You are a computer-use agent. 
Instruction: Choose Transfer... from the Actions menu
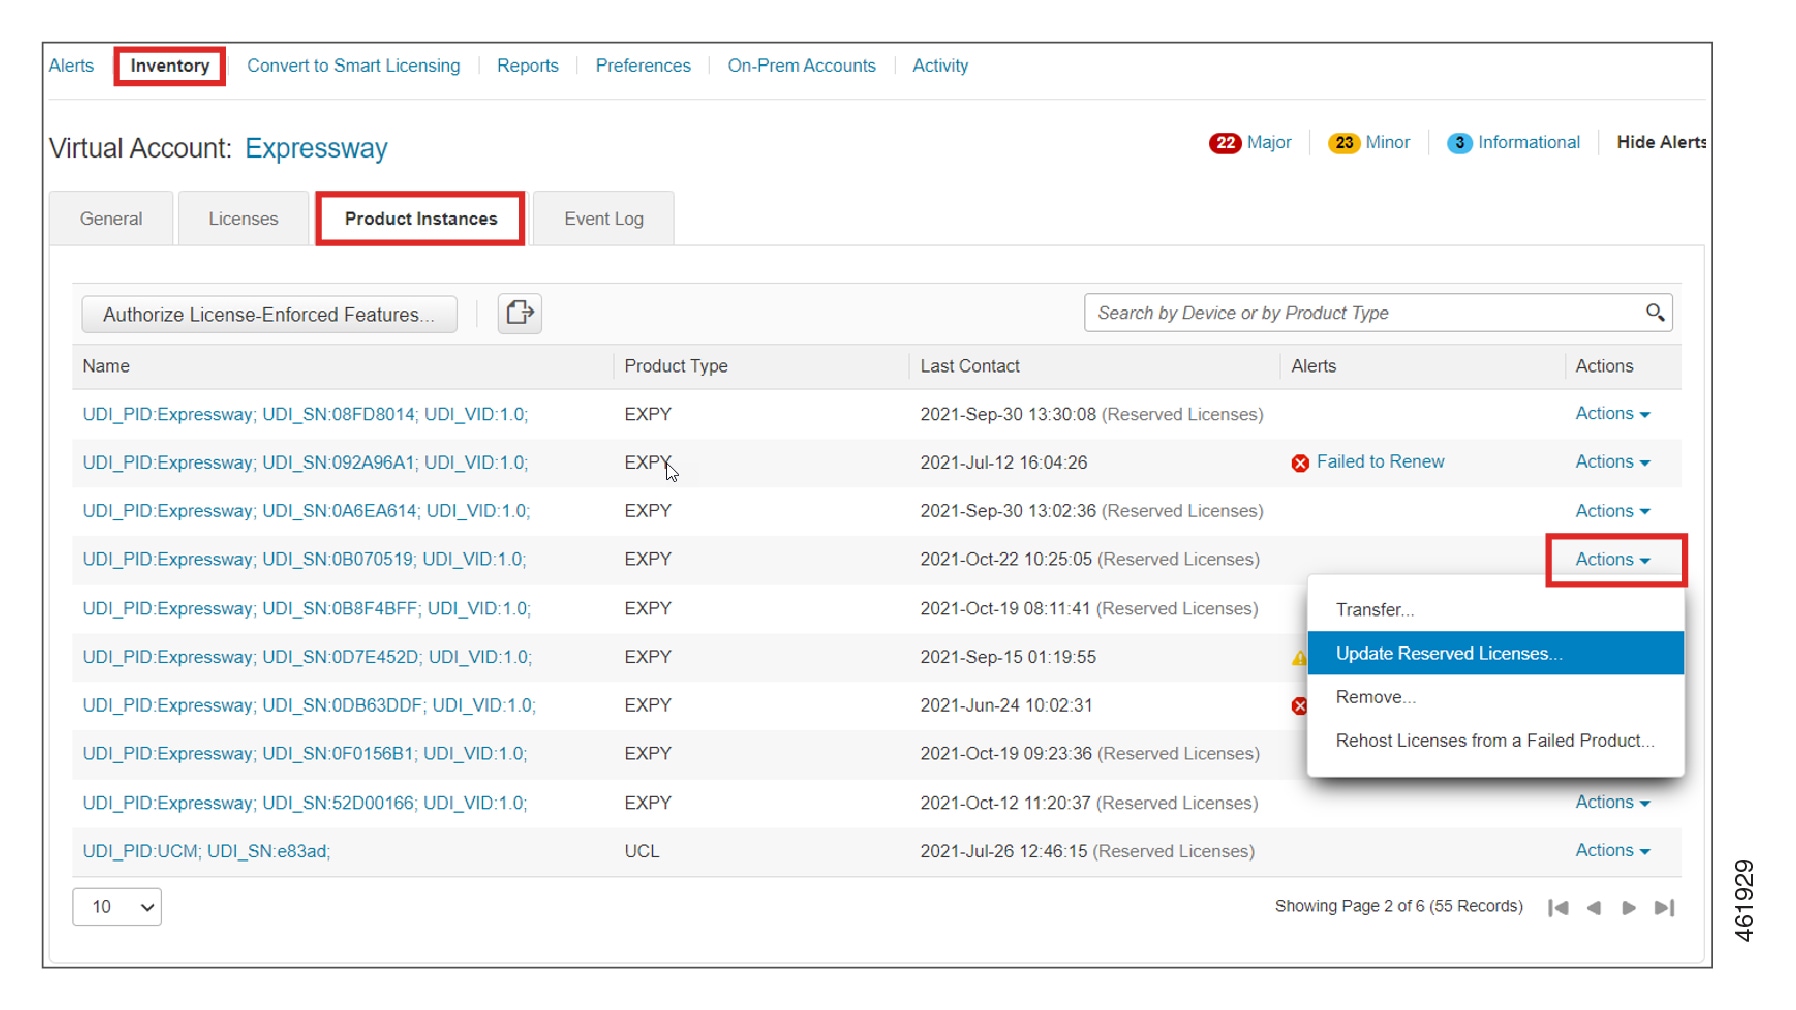click(x=1495, y=610)
